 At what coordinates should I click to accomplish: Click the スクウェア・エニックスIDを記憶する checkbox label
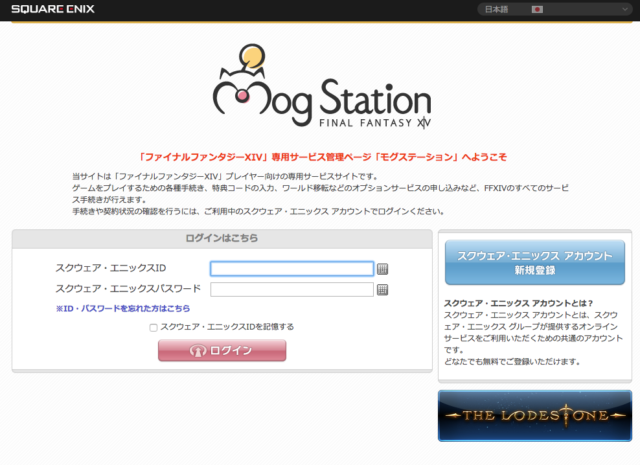coord(226,327)
